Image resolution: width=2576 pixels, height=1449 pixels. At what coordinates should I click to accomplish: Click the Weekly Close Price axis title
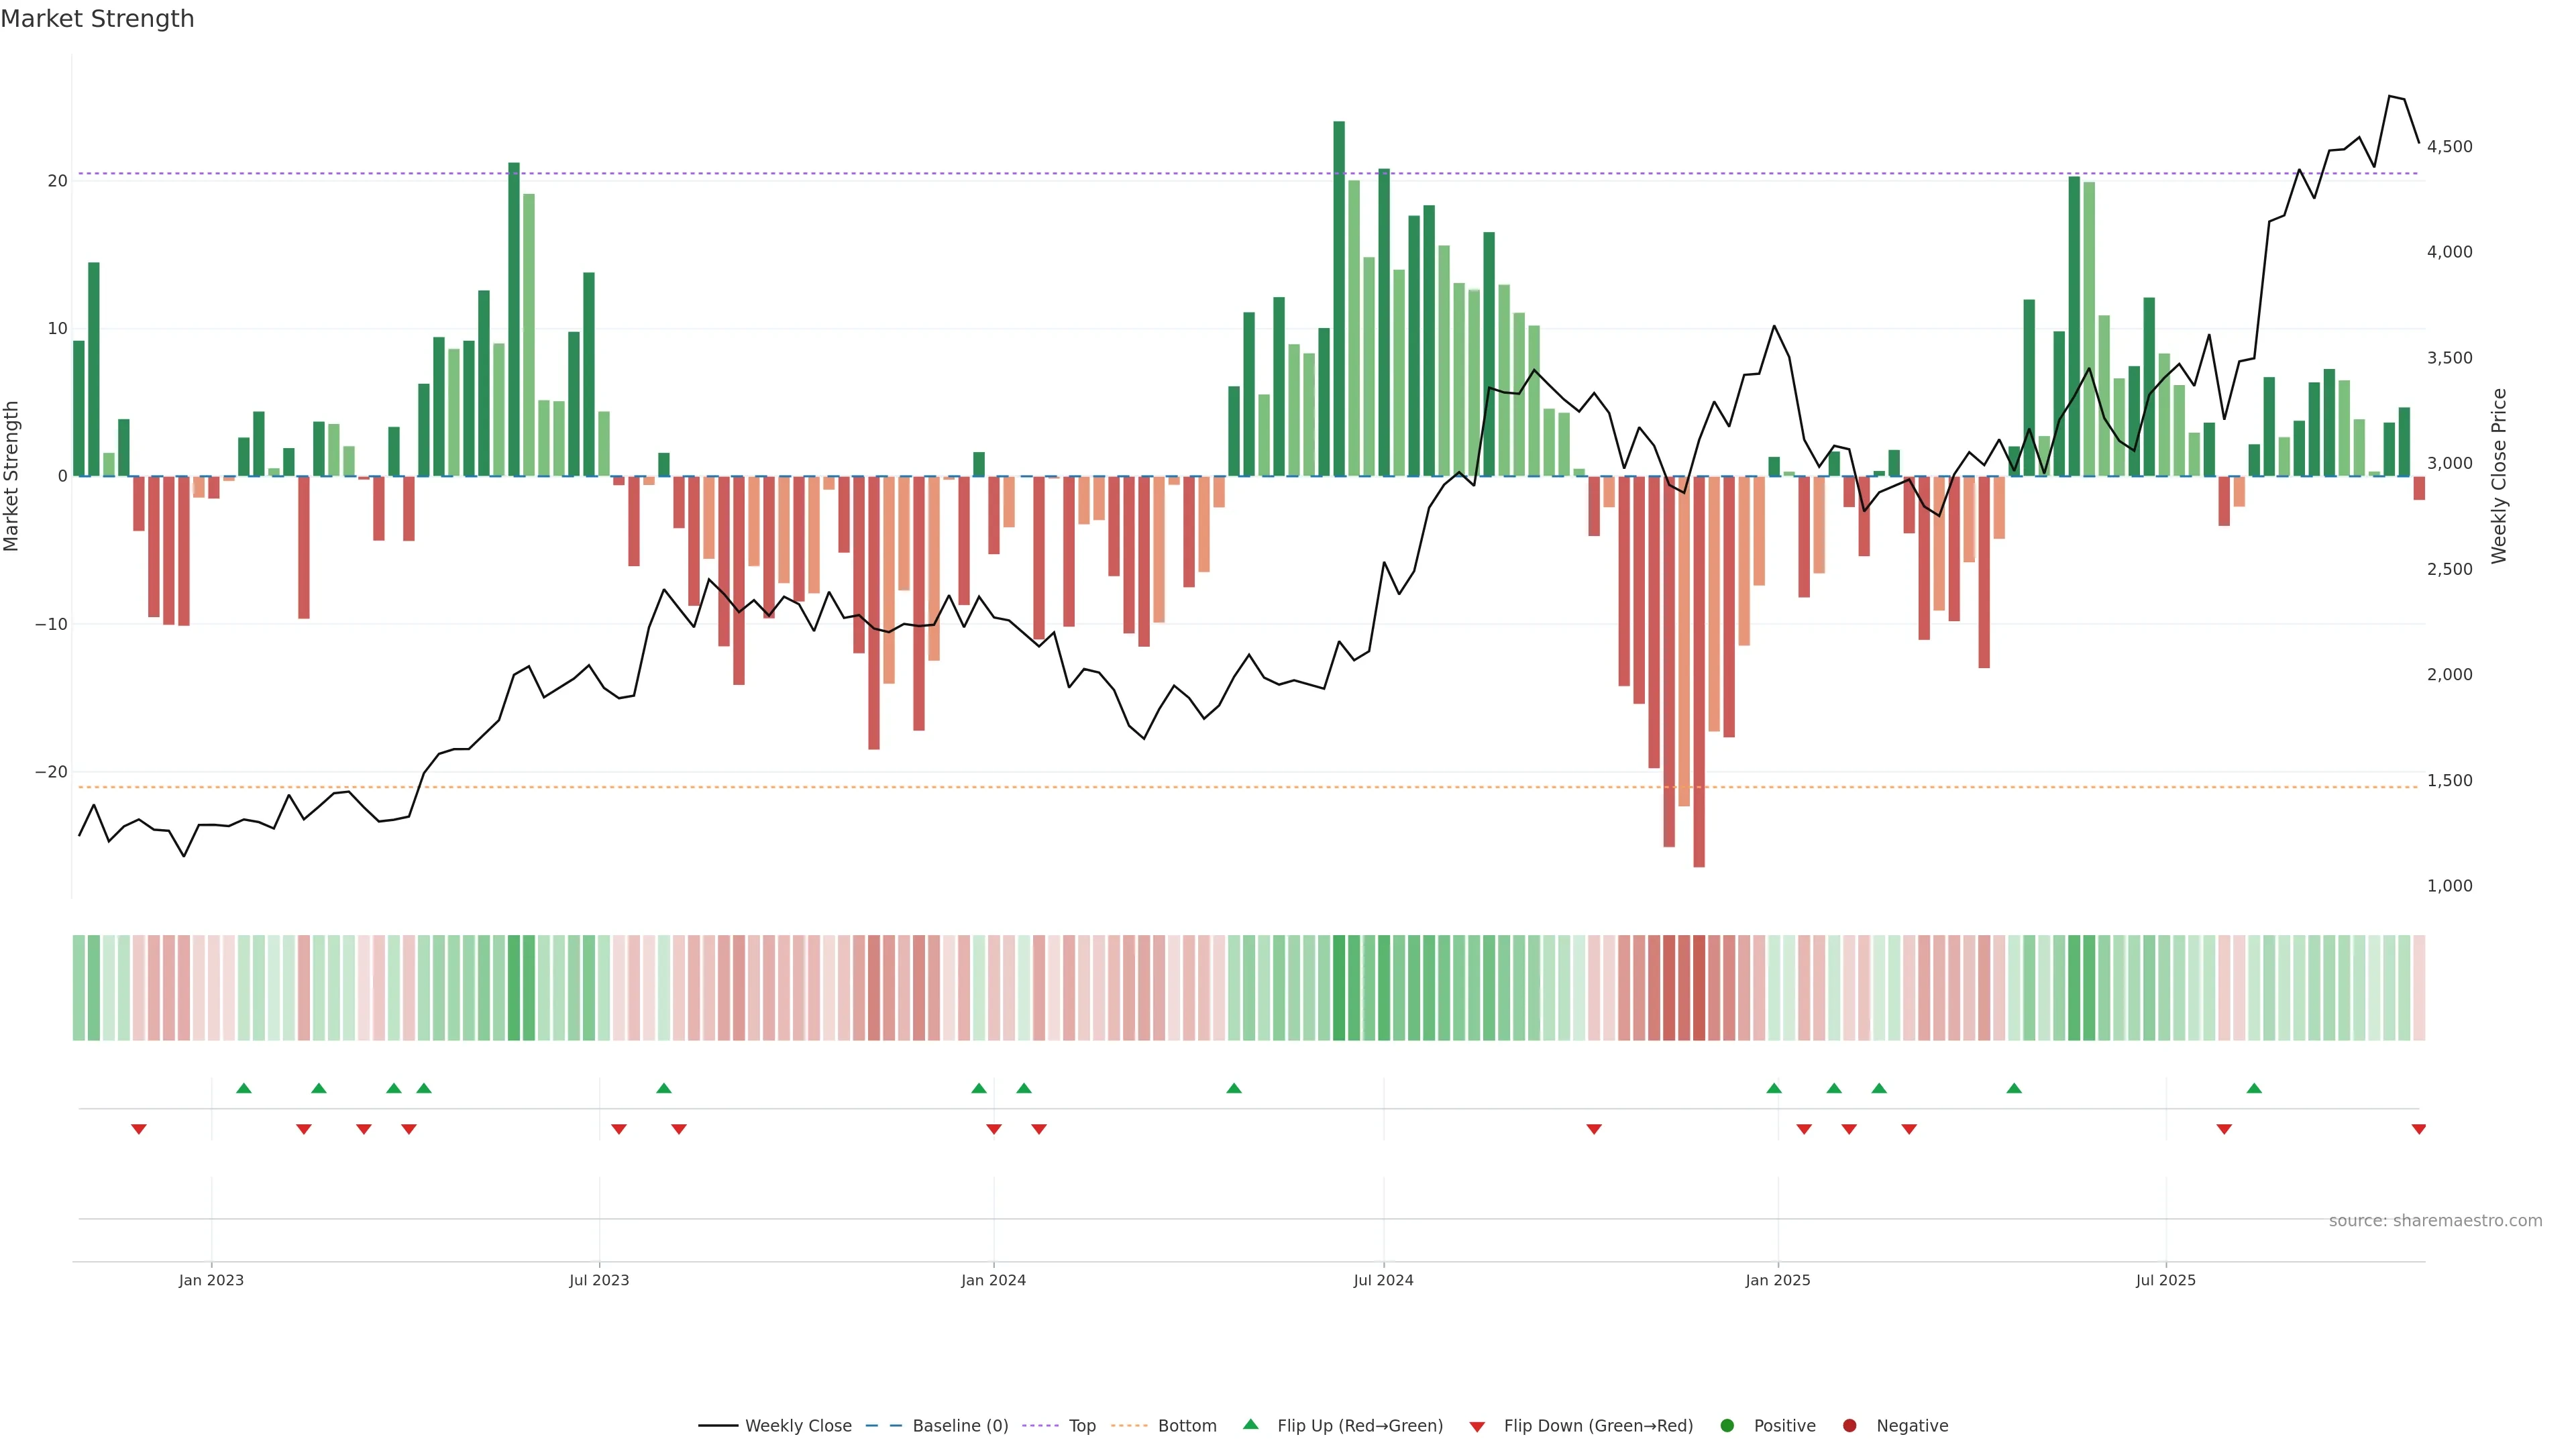(x=2499, y=476)
